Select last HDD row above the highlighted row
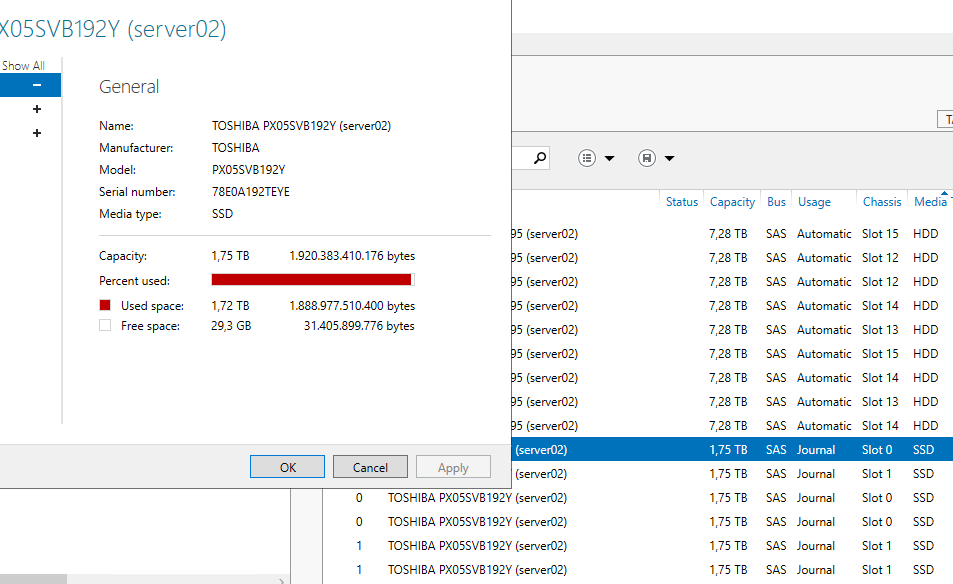The image size is (953, 584). click(732, 425)
